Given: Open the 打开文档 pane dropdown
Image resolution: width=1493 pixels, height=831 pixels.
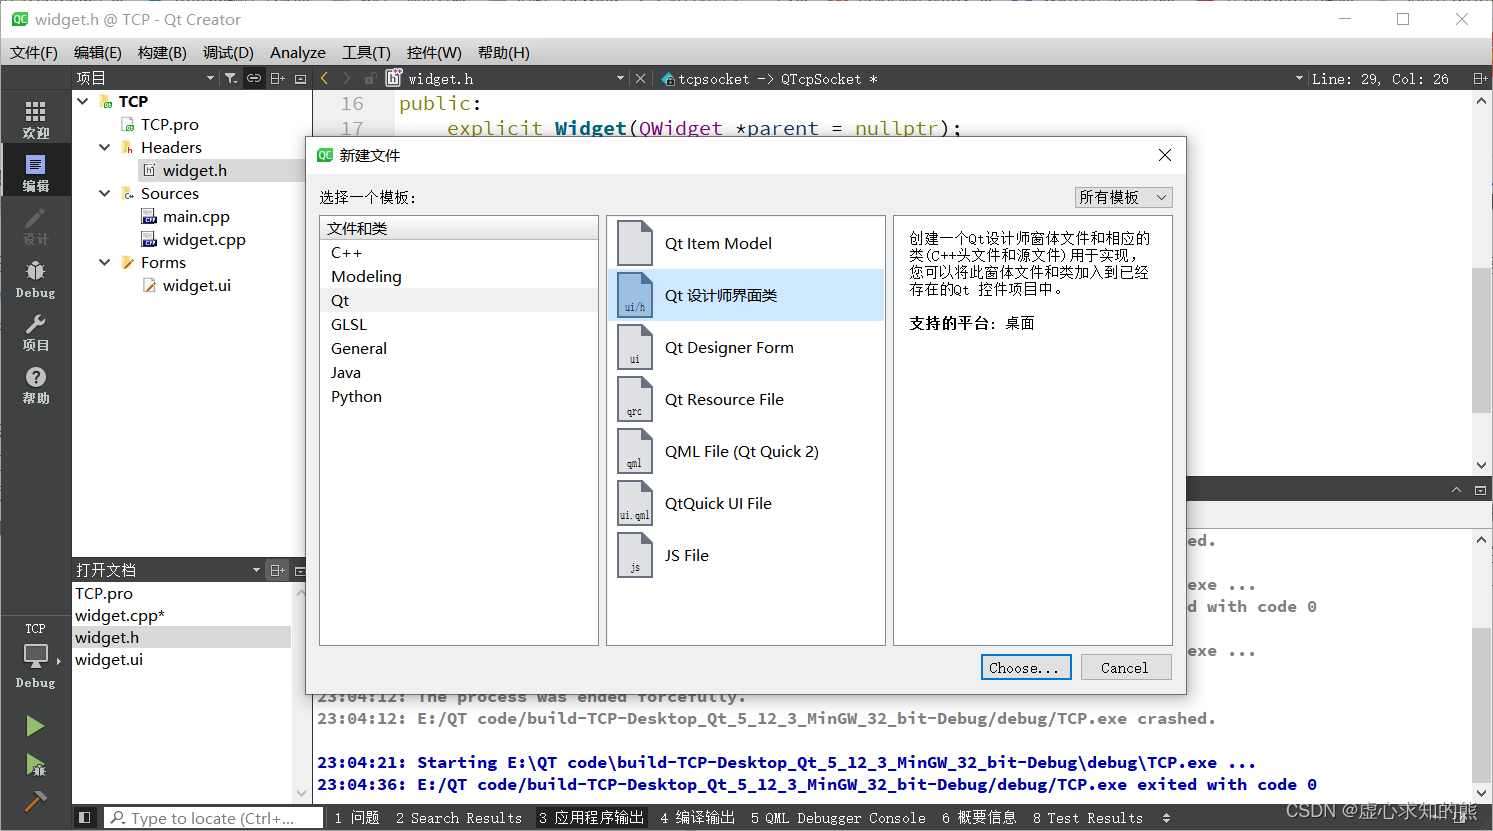Looking at the screenshot, I should [168, 570].
